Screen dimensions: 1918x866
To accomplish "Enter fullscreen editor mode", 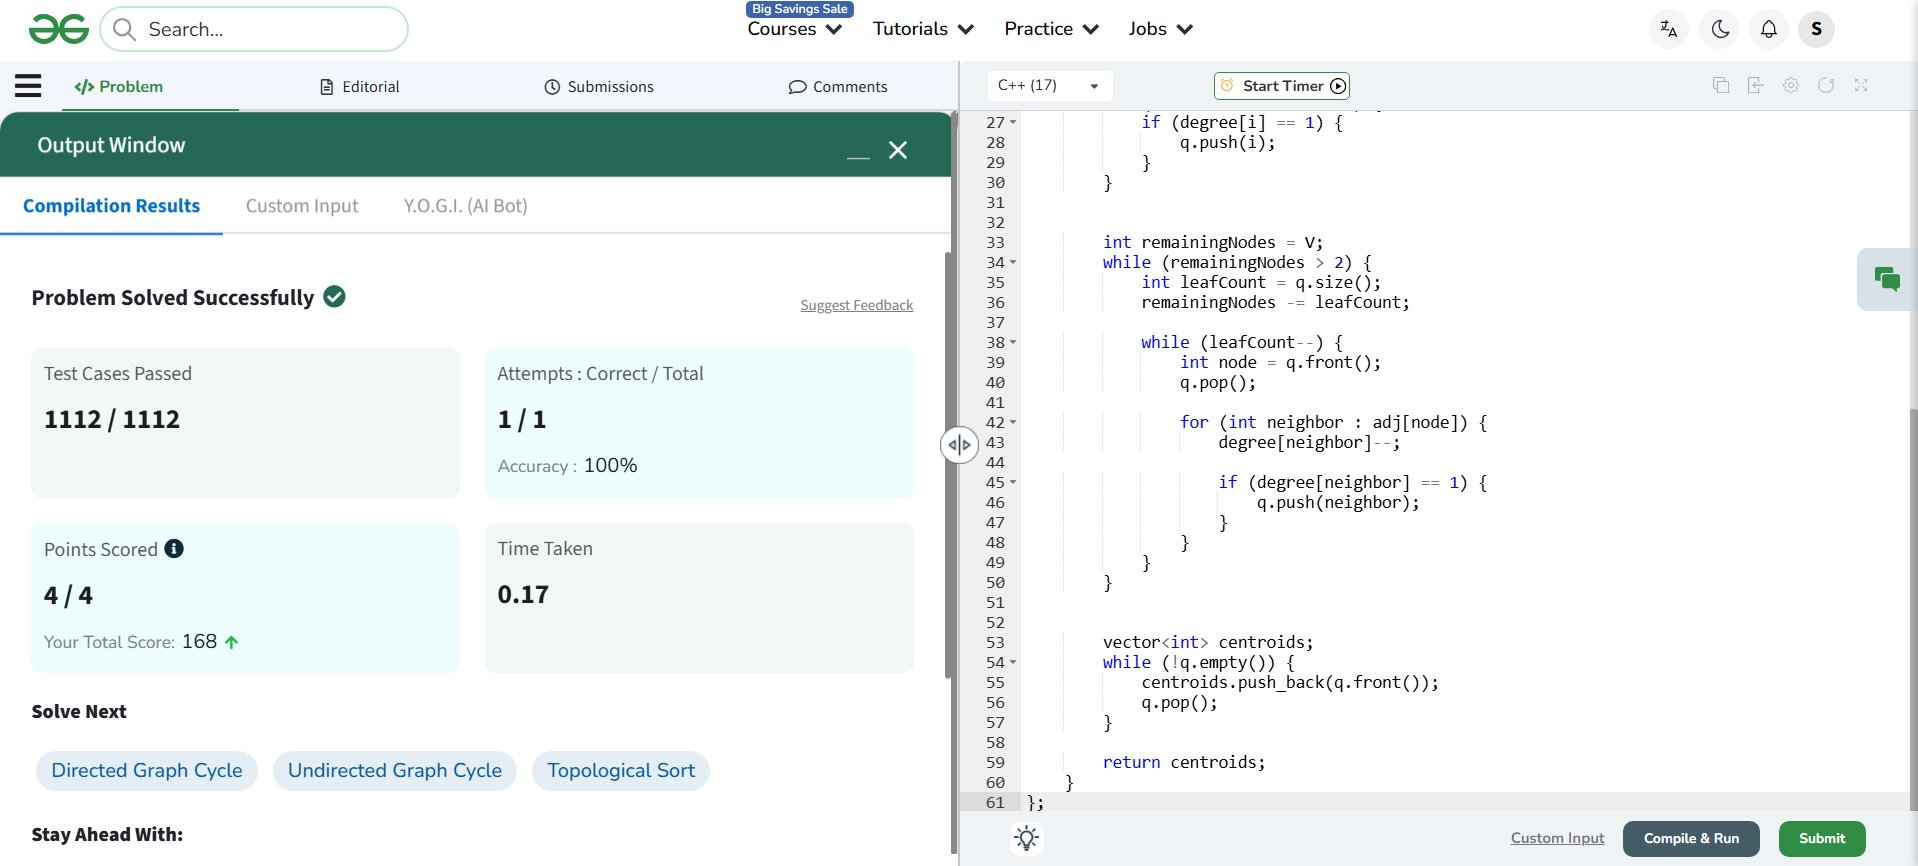I will pyautogui.click(x=1860, y=86).
